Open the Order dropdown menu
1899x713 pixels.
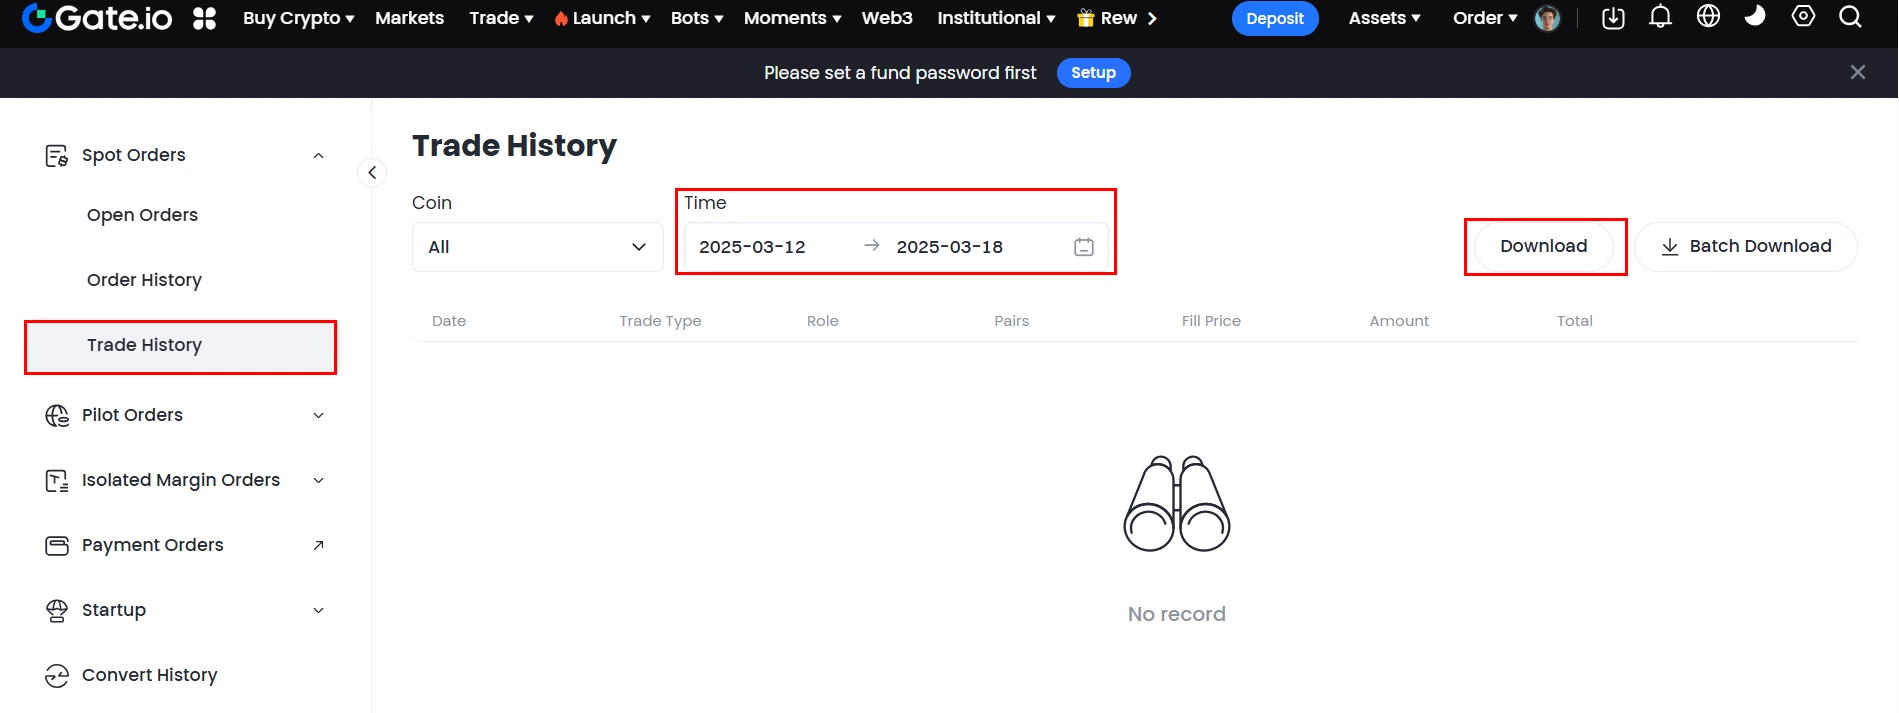click(1485, 18)
